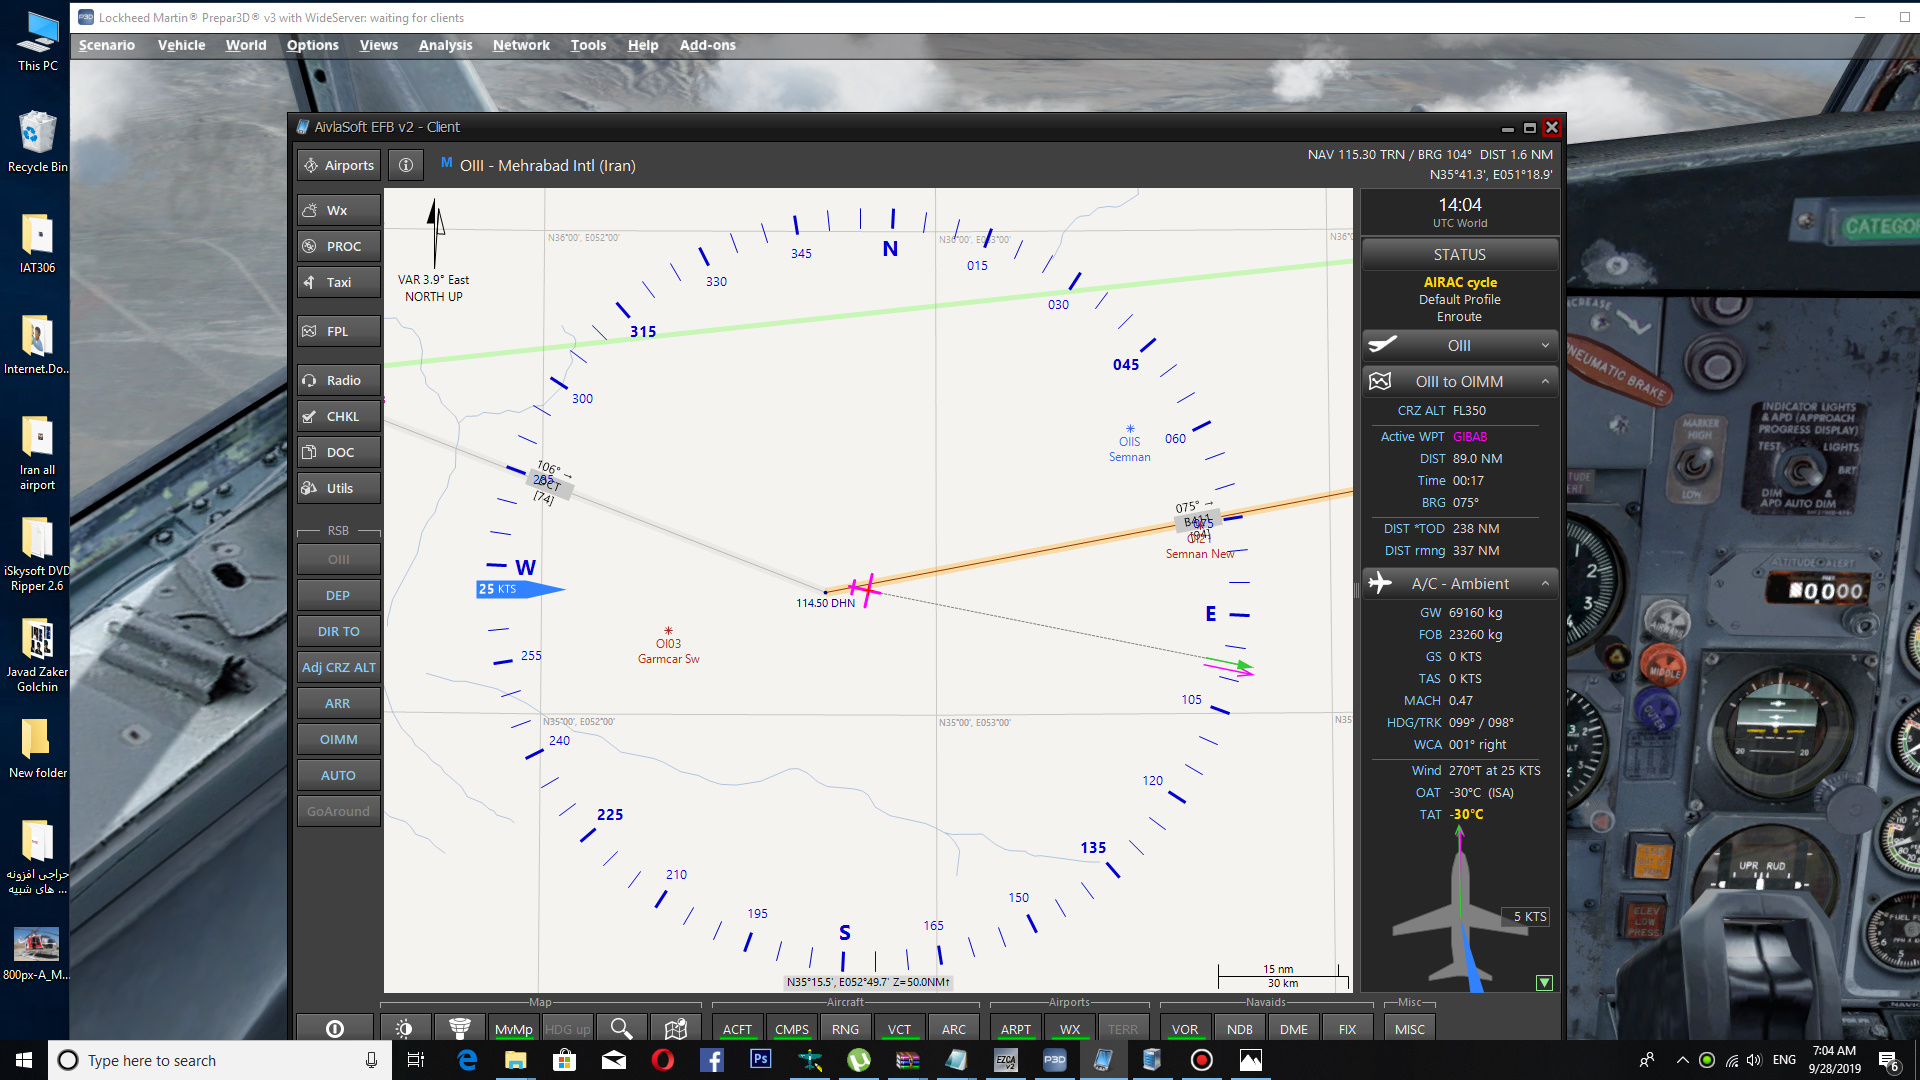Image resolution: width=1920 pixels, height=1080 pixels.
Task: Toggle MISC layer button
Action: pos(1410,1028)
